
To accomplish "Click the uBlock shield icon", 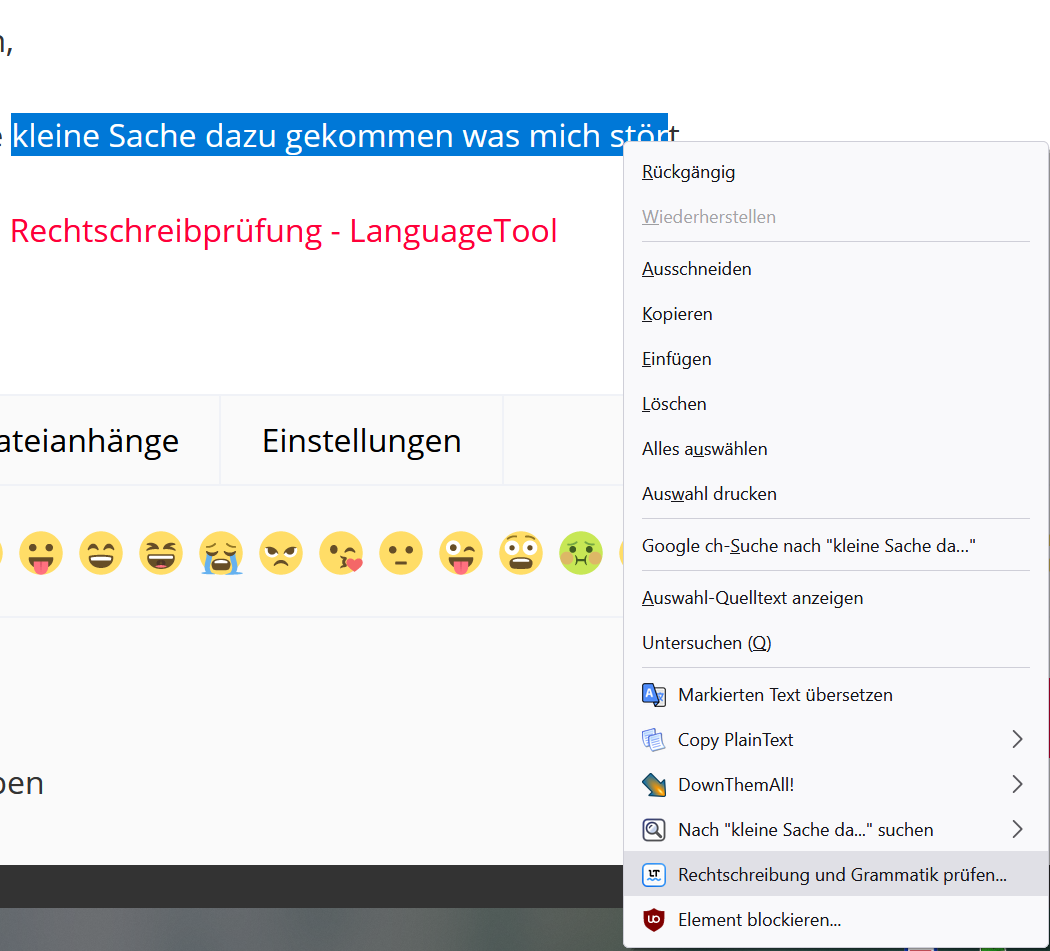I will pos(654,920).
